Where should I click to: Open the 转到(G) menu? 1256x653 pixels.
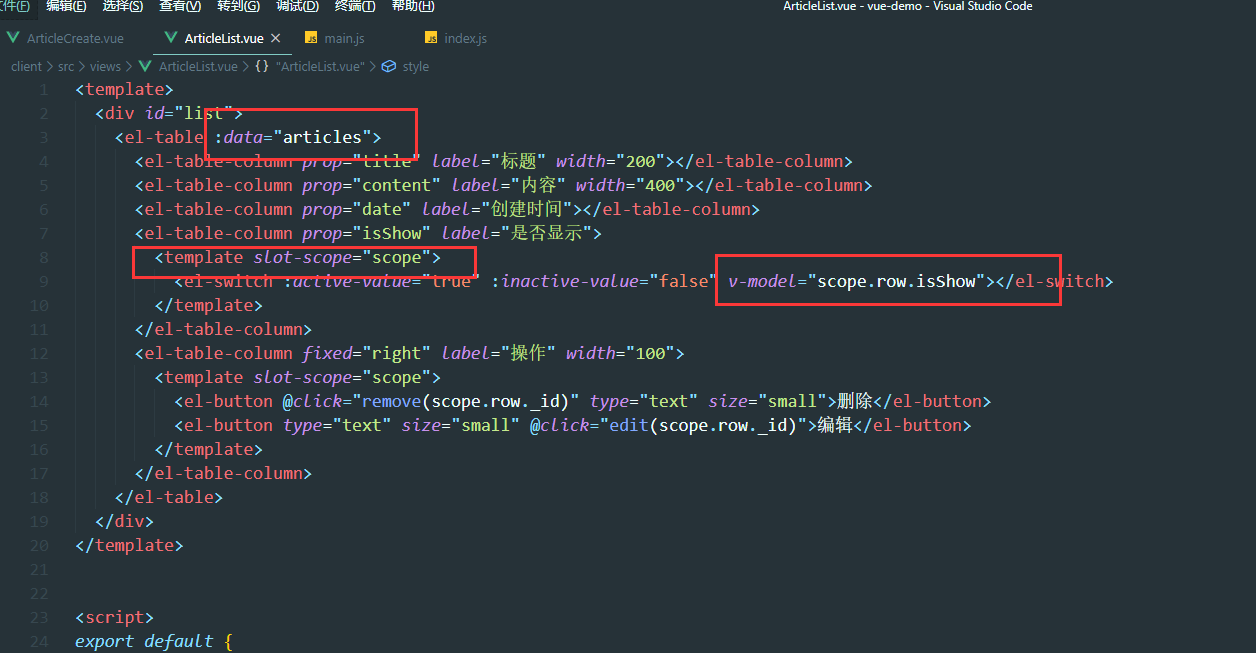(x=238, y=6)
